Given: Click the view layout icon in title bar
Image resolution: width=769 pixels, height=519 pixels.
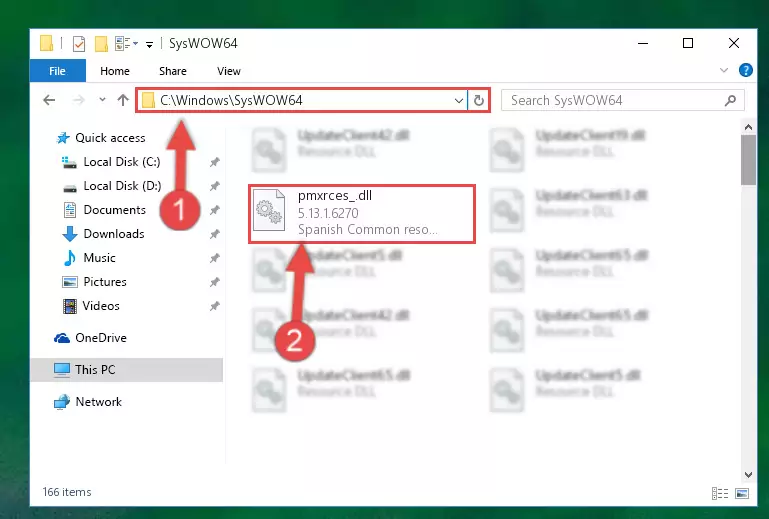Looking at the screenshot, I should pyautogui.click(x=123, y=44).
